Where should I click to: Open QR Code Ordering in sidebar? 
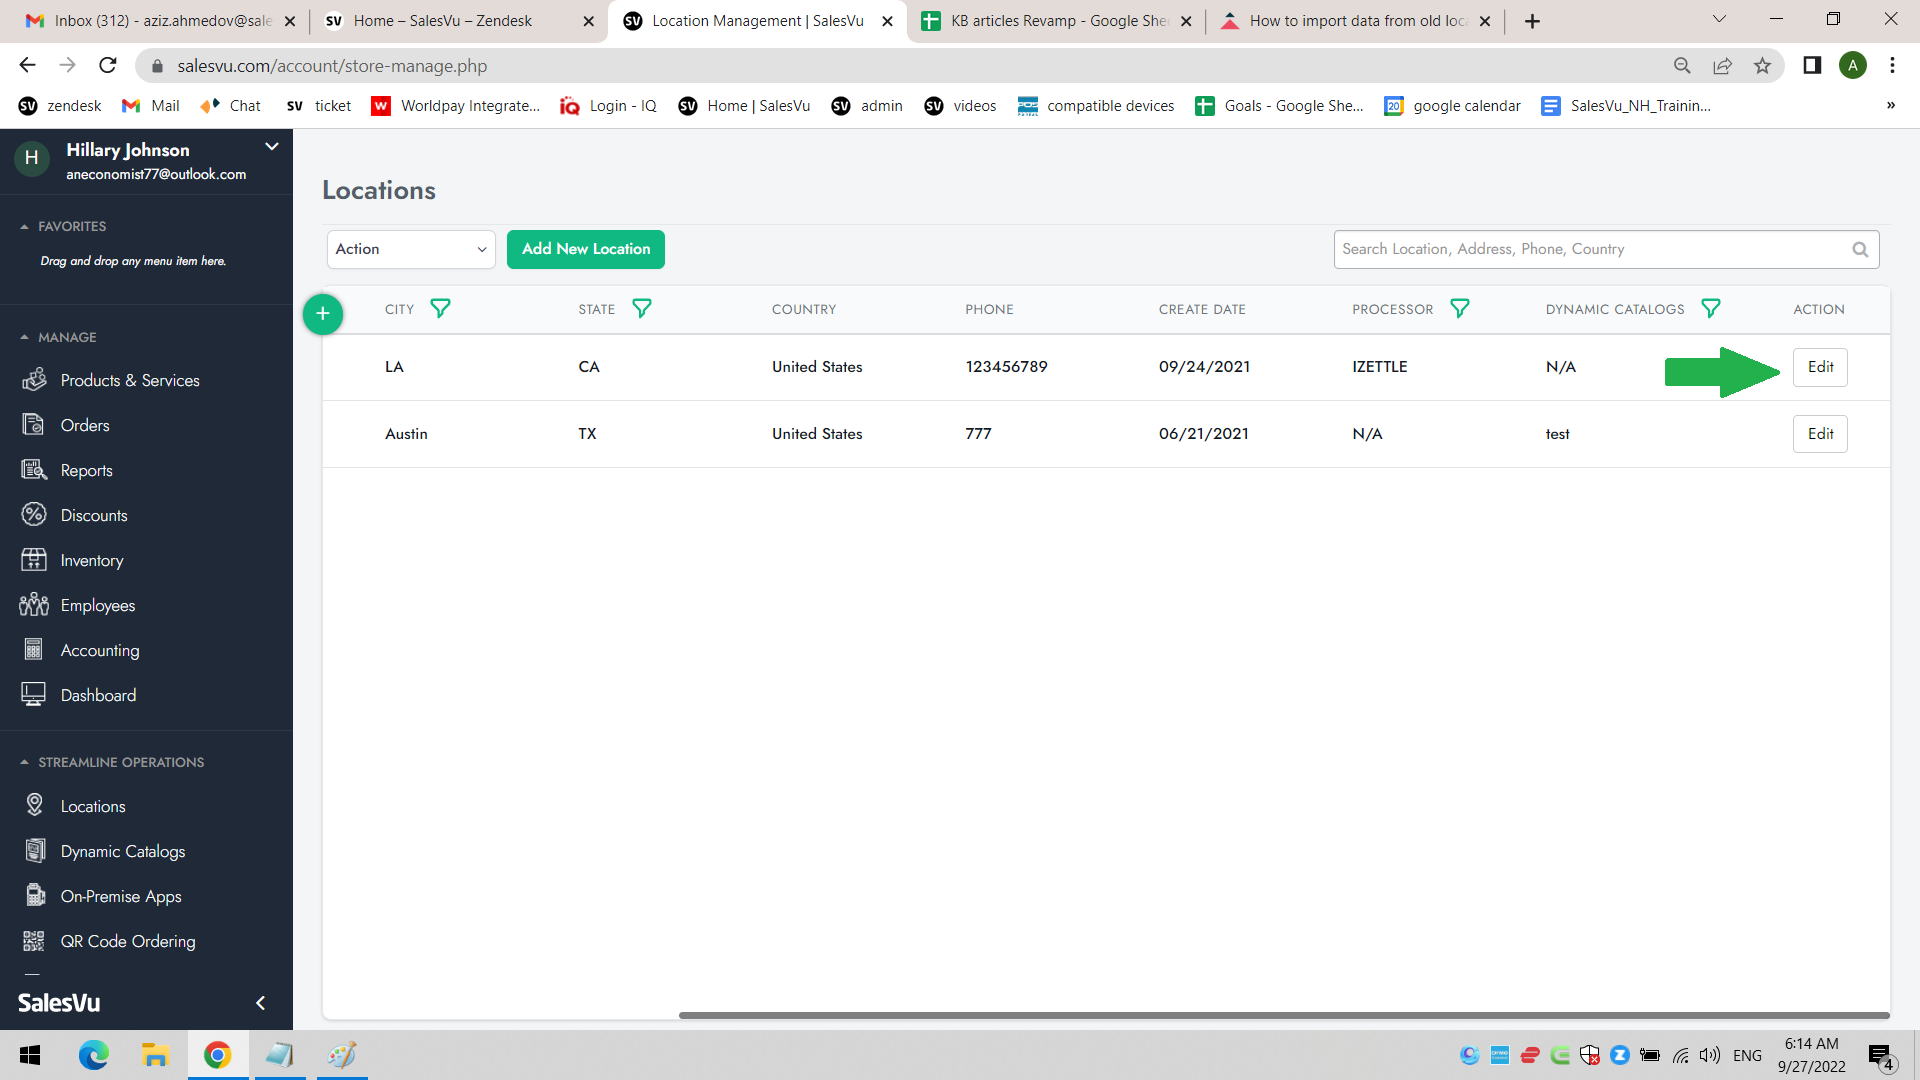tap(128, 942)
